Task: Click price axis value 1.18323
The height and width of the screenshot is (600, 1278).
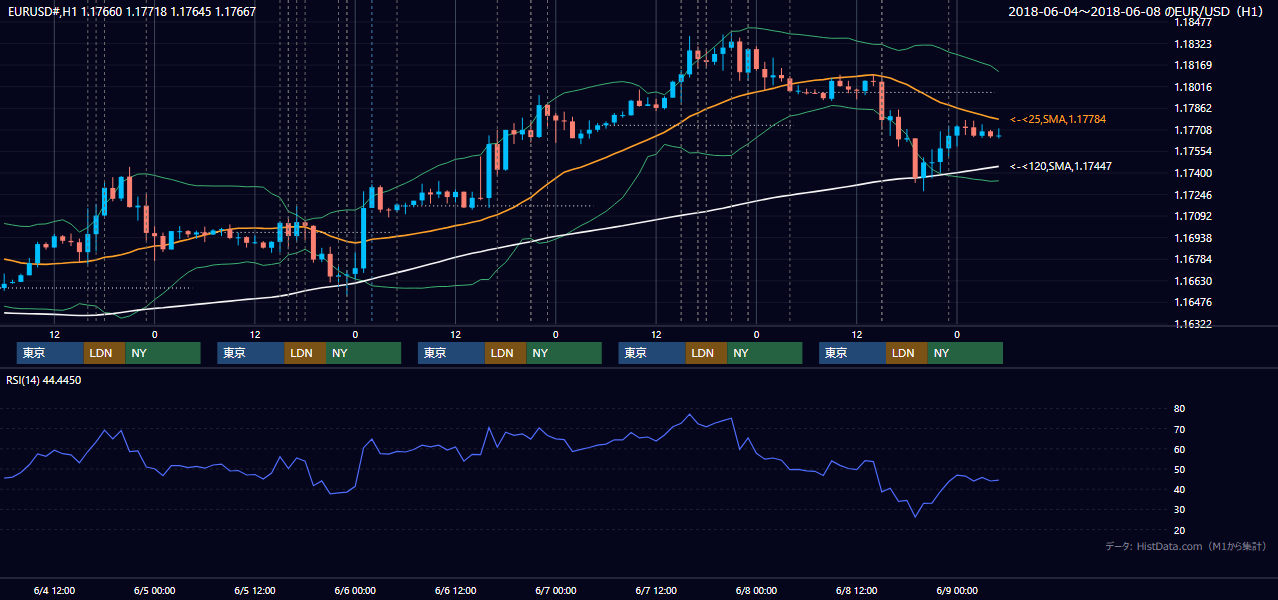Action: [x=1193, y=44]
